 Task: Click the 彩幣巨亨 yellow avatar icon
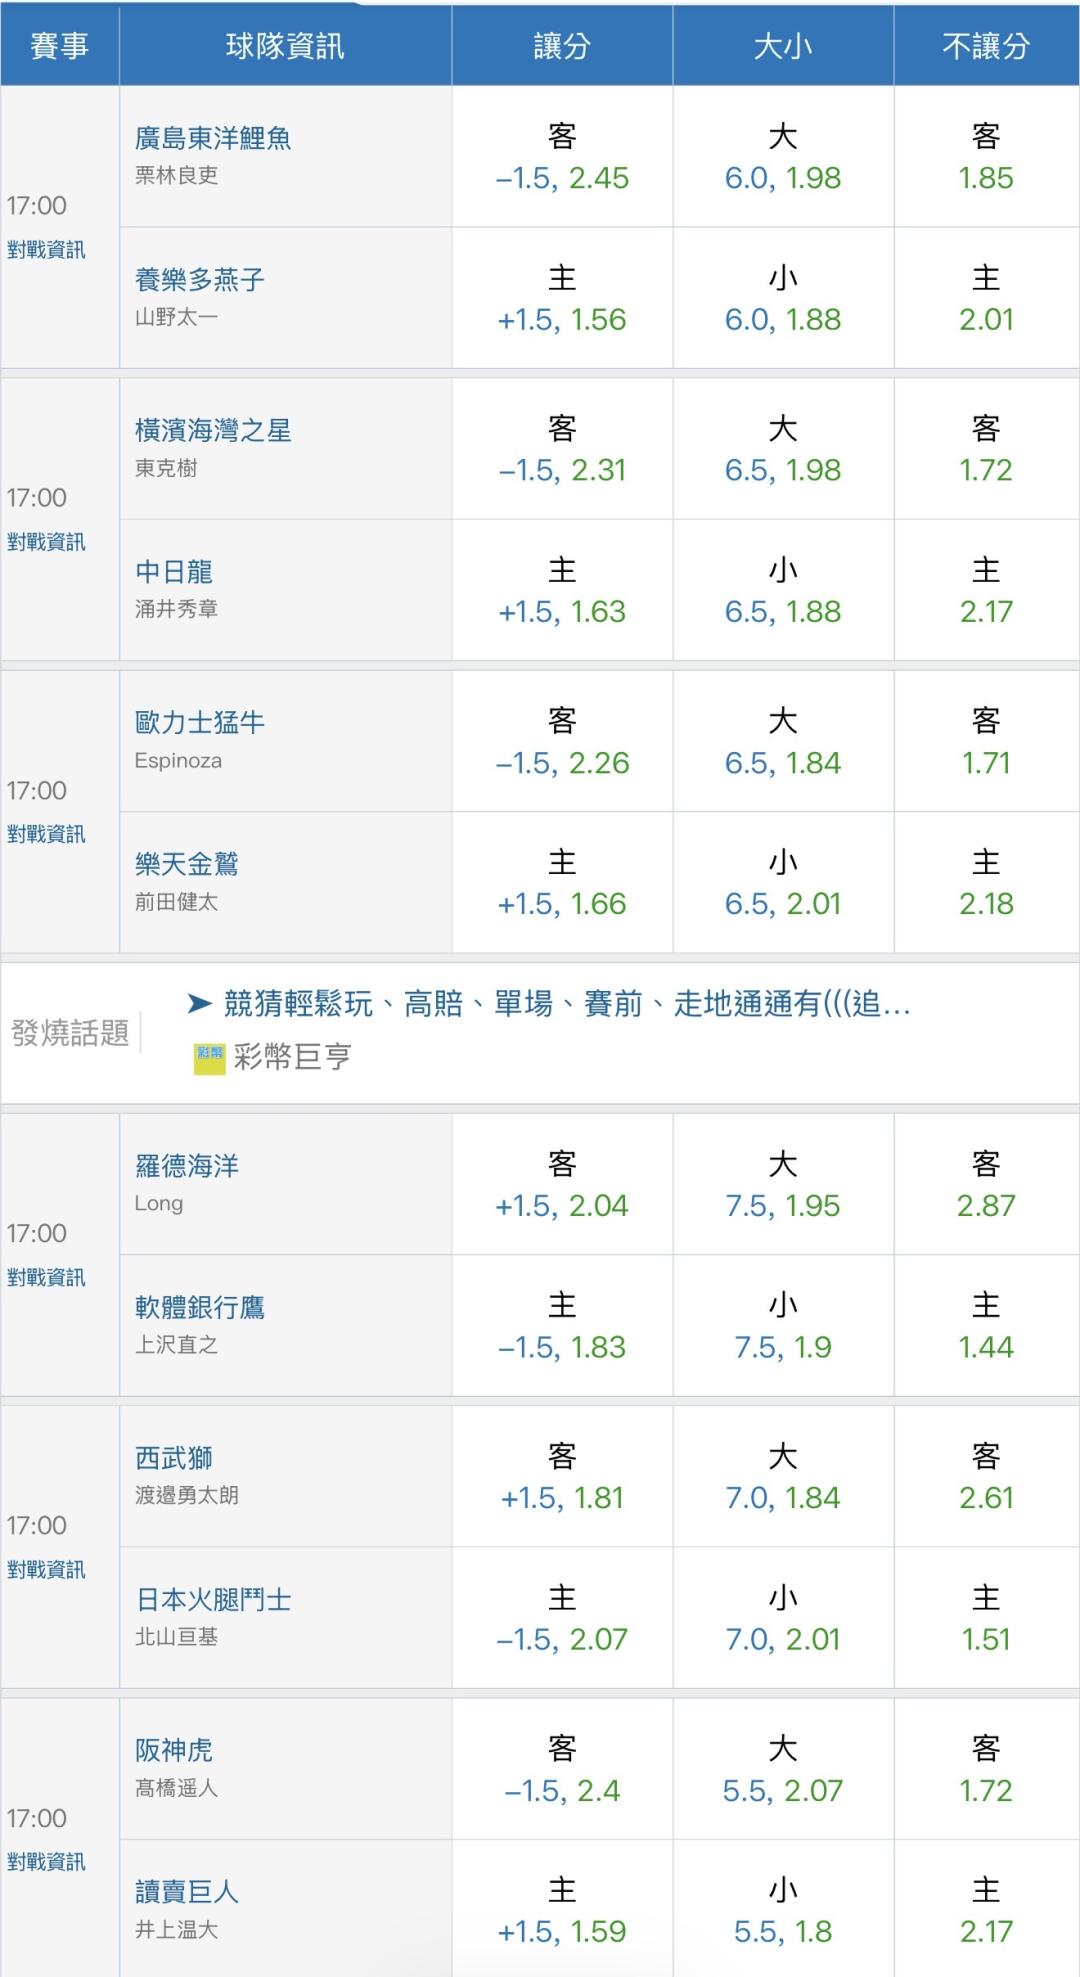click(x=210, y=1058)
